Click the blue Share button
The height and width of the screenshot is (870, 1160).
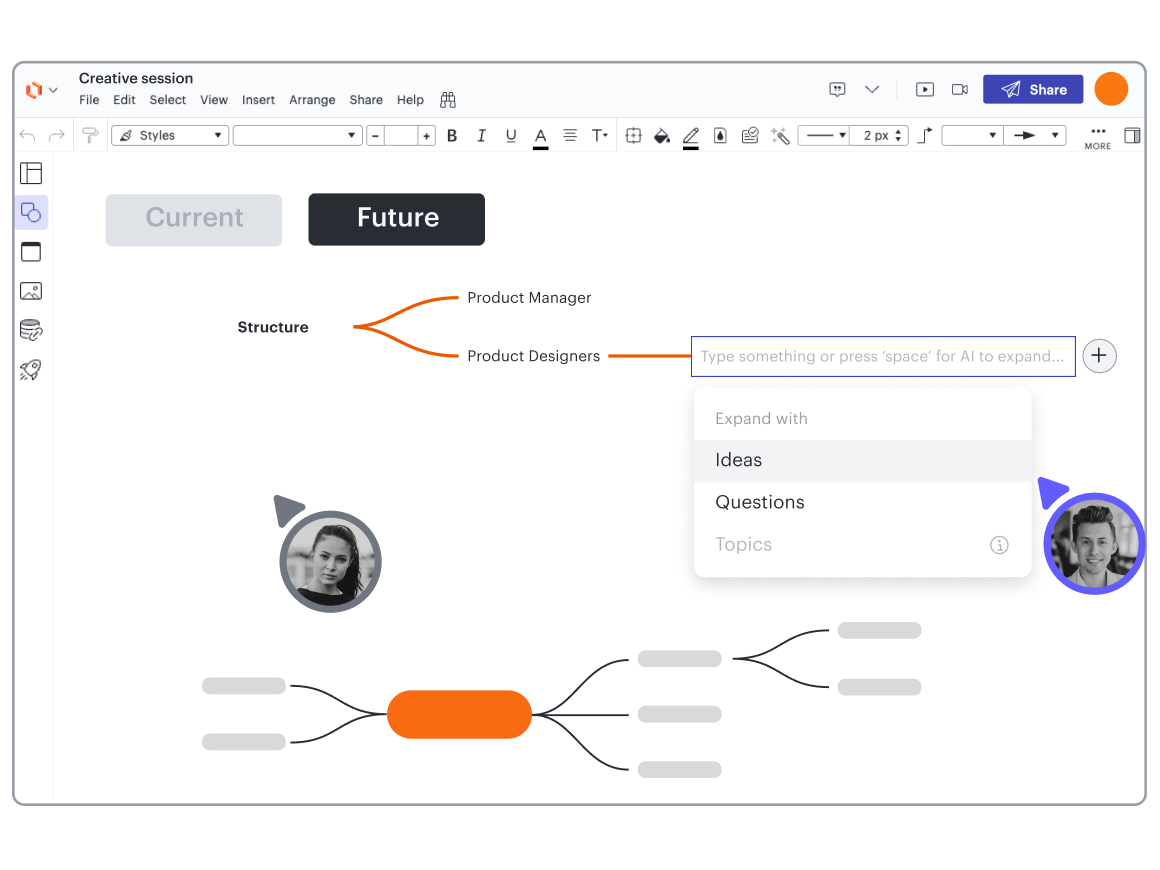click(x=1033, y=90)
